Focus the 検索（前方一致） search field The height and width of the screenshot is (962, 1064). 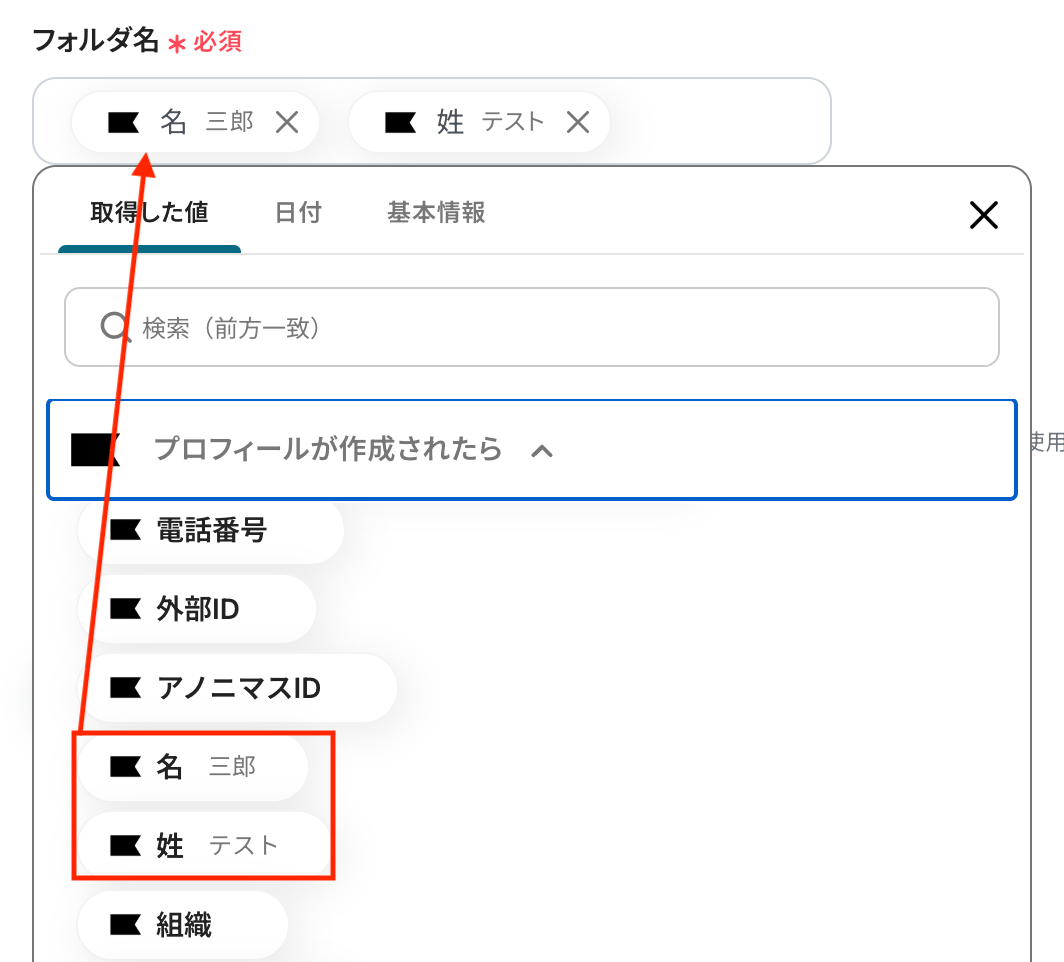pos(531,327)
